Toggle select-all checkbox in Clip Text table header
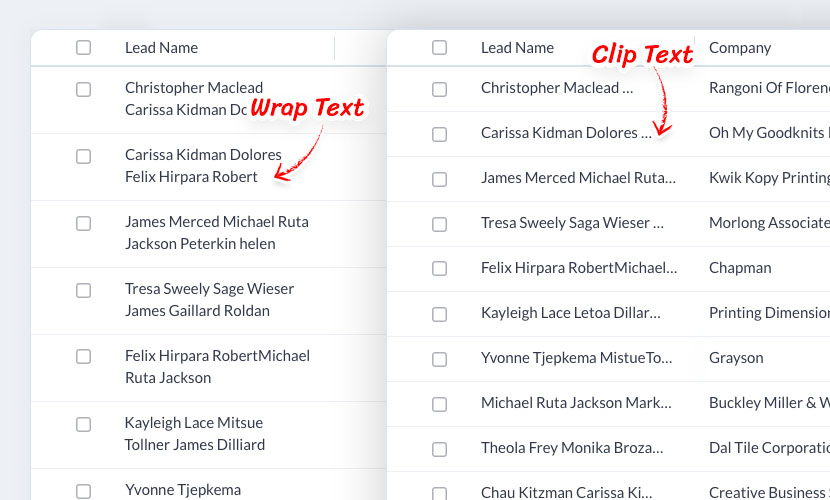This screenshot has width=830, height=500. point(439,48)
